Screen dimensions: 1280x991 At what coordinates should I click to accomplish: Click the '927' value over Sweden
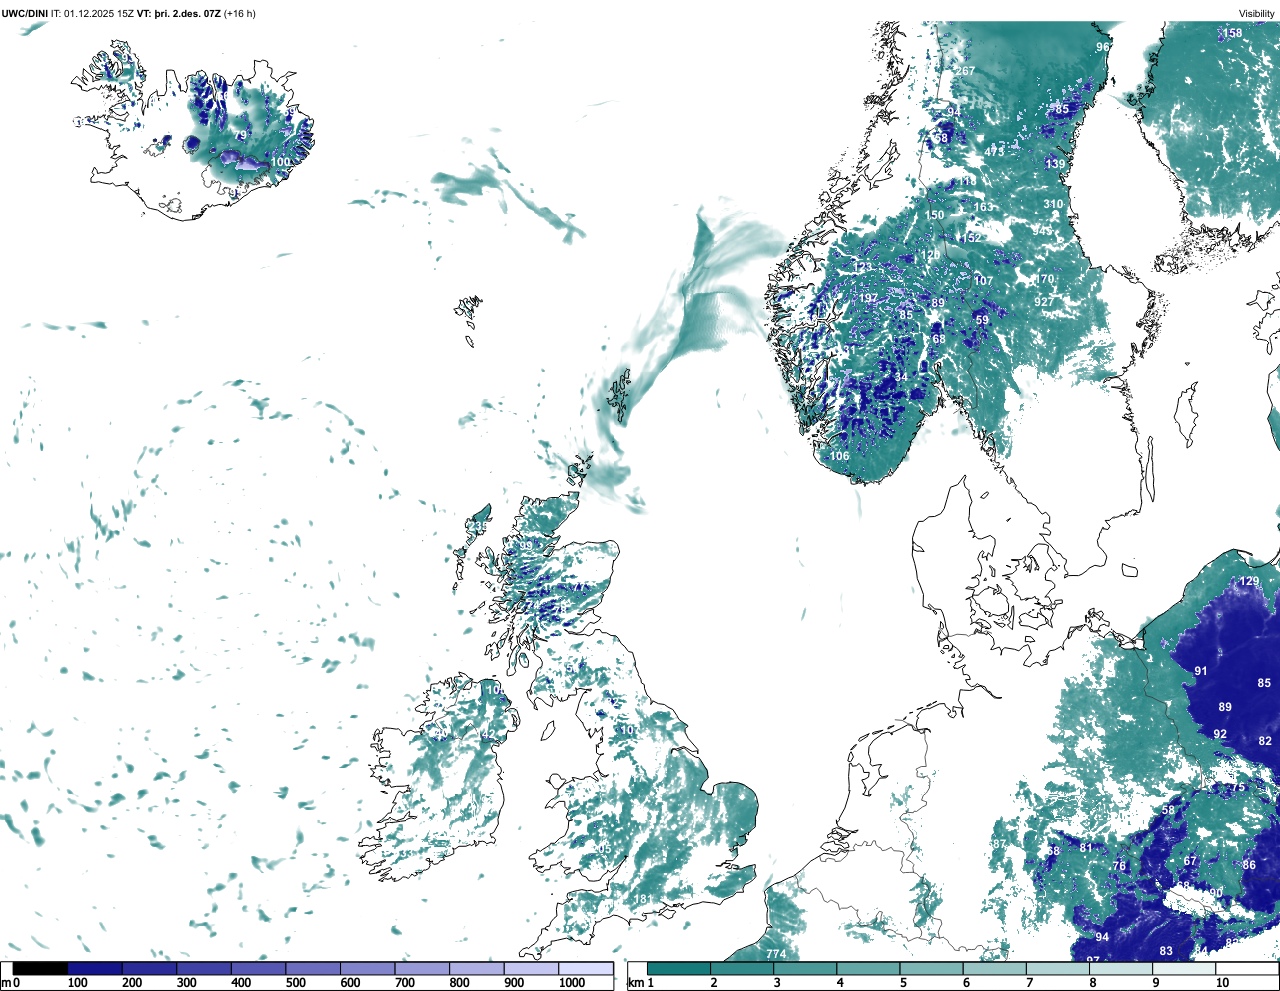click(1044, 302)
